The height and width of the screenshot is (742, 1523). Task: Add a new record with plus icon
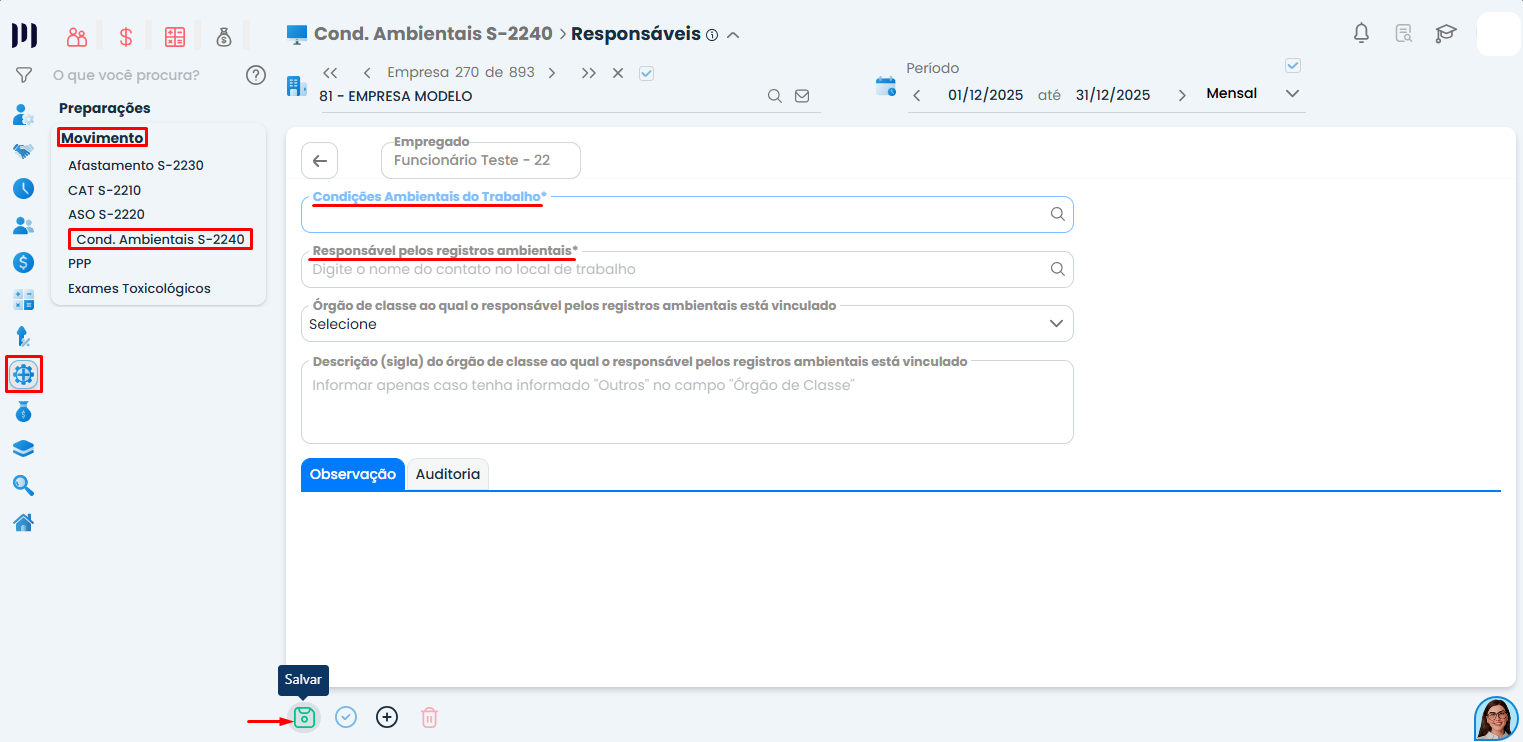coord(387,717)
